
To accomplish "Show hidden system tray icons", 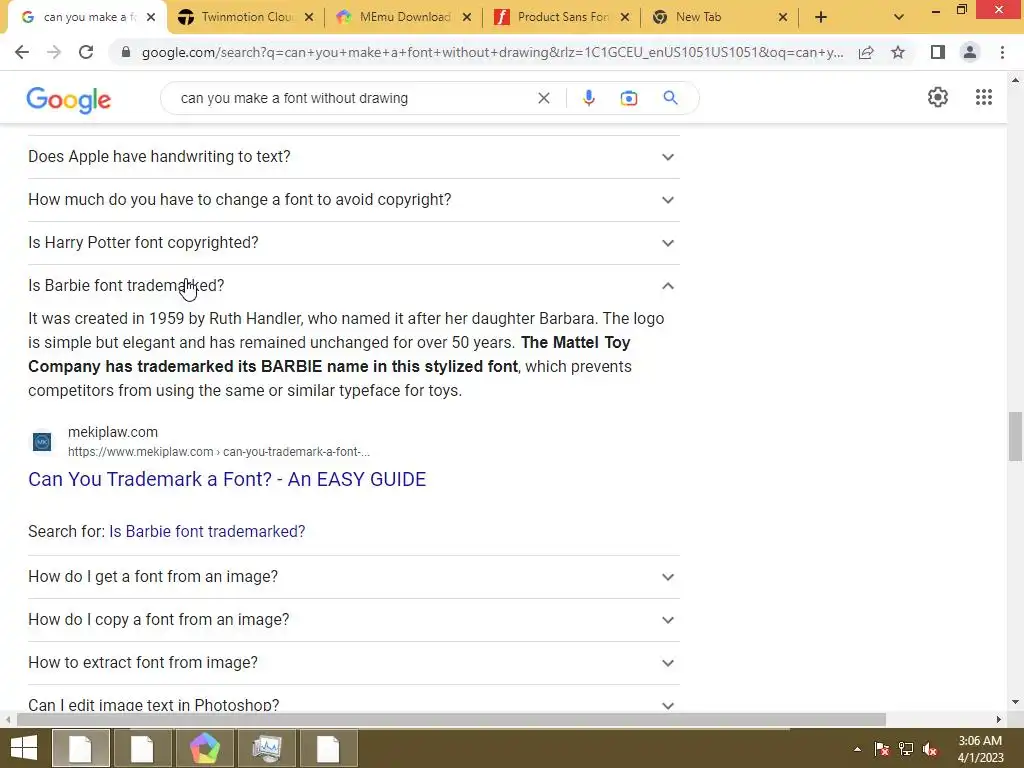I will (857, 749).
